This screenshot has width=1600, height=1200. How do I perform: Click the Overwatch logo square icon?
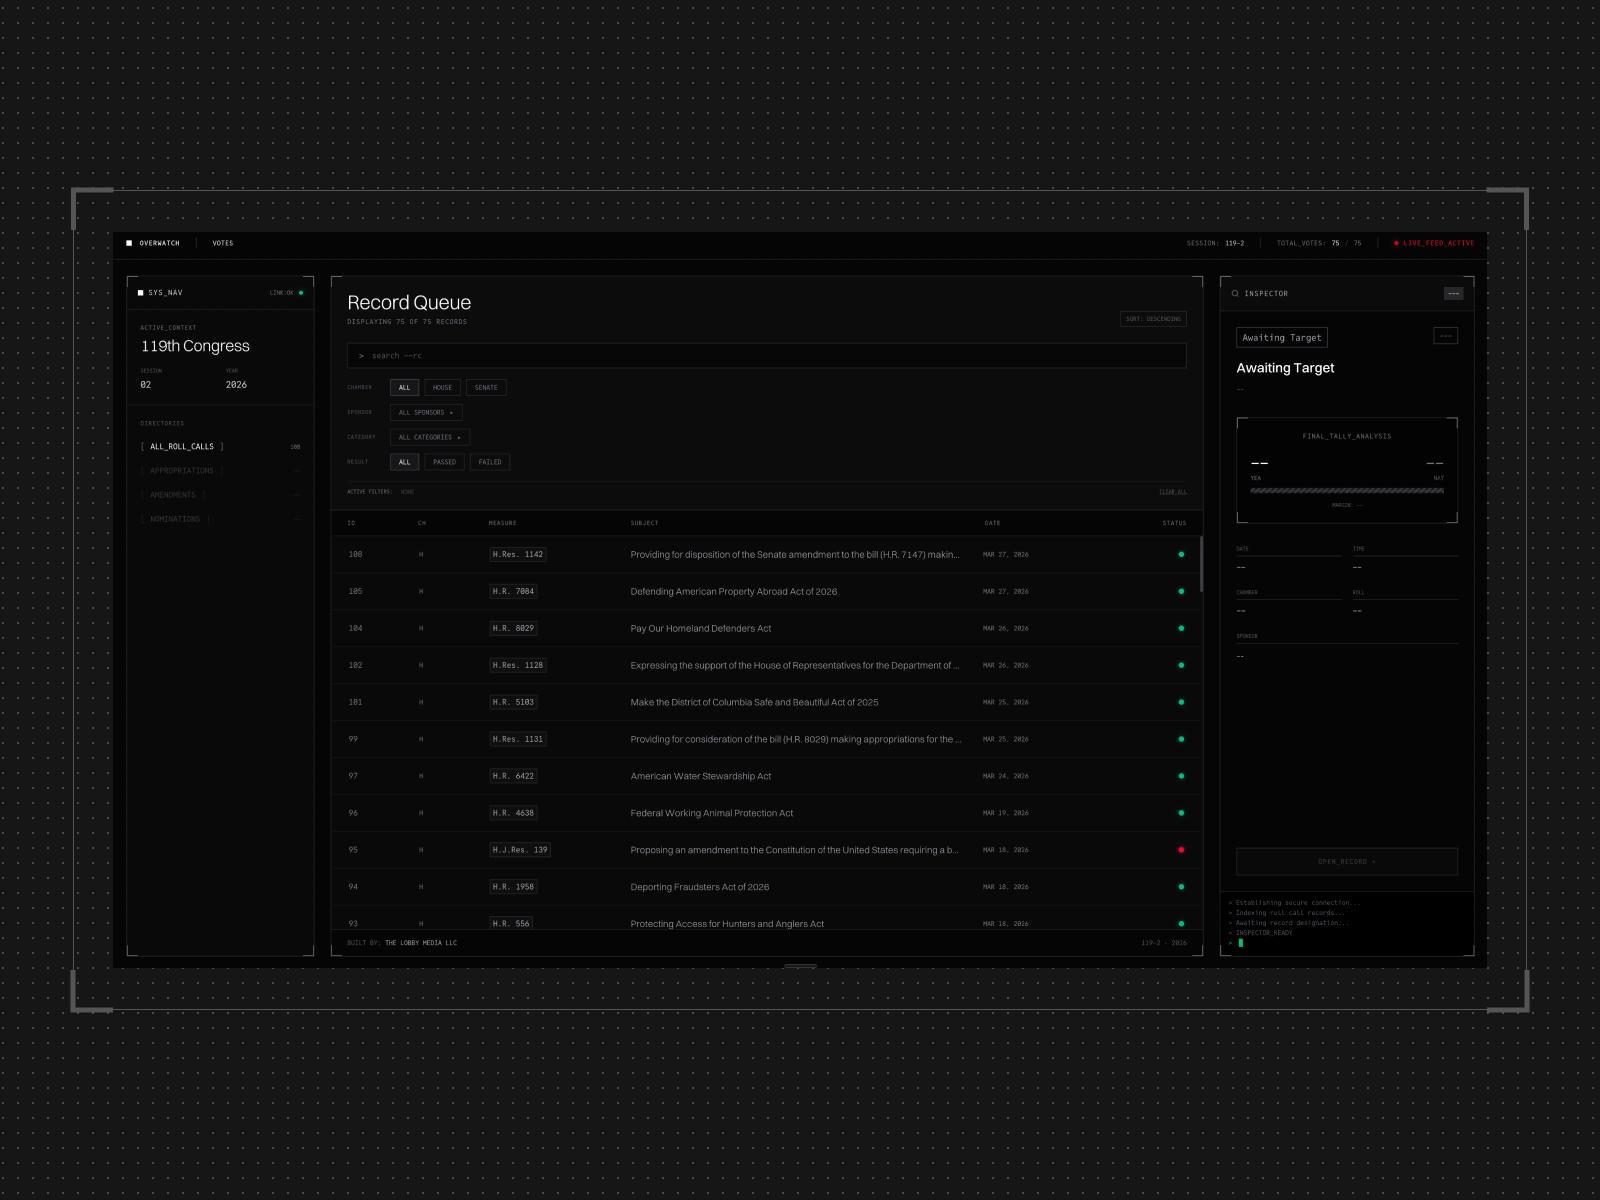click(129, 243)
